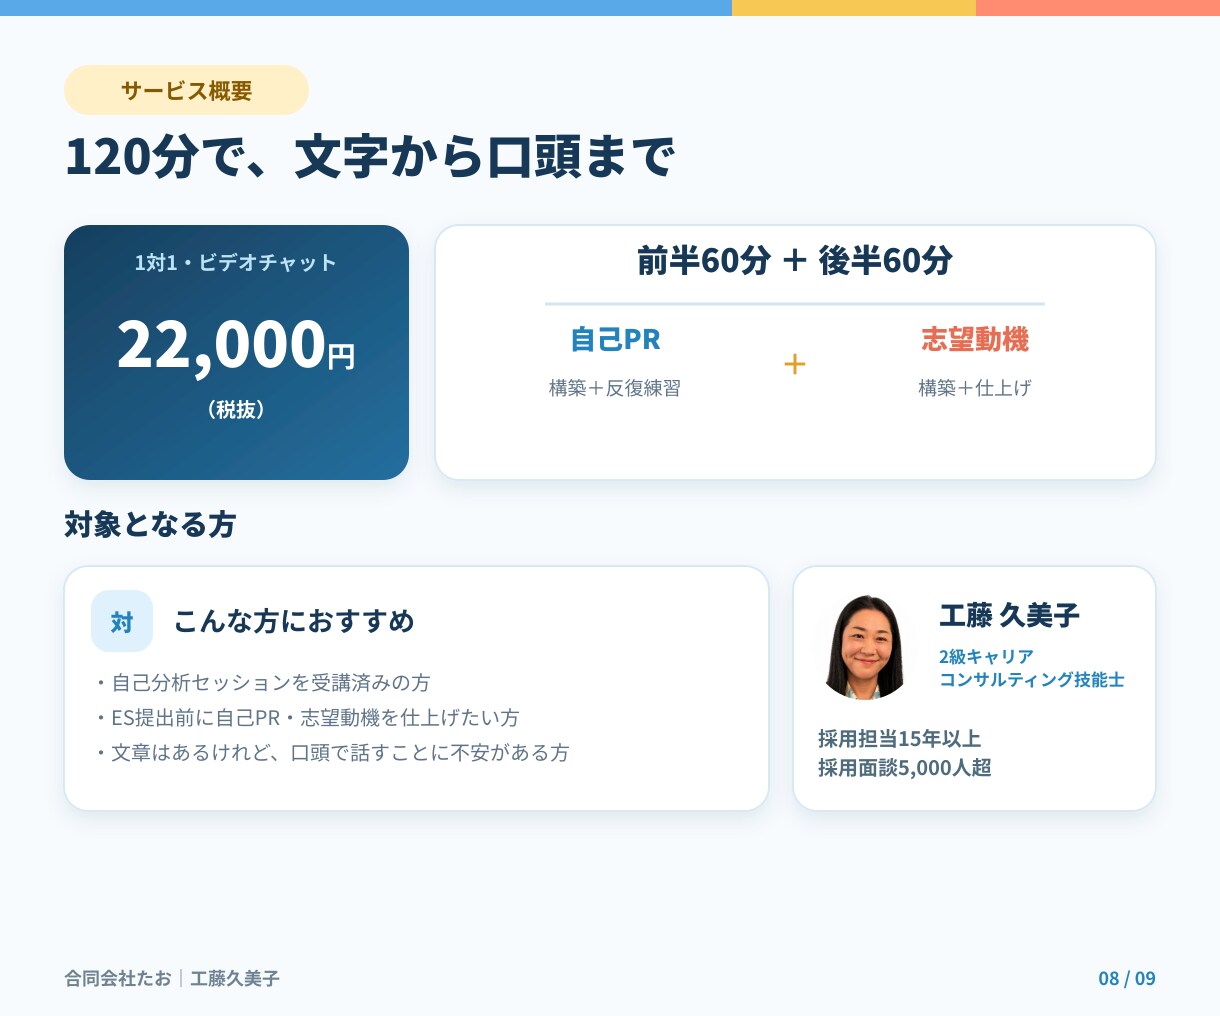Select the 構築＋反復練習 caption
The width and height of the screenshot is (1220, 1016).
615,388
